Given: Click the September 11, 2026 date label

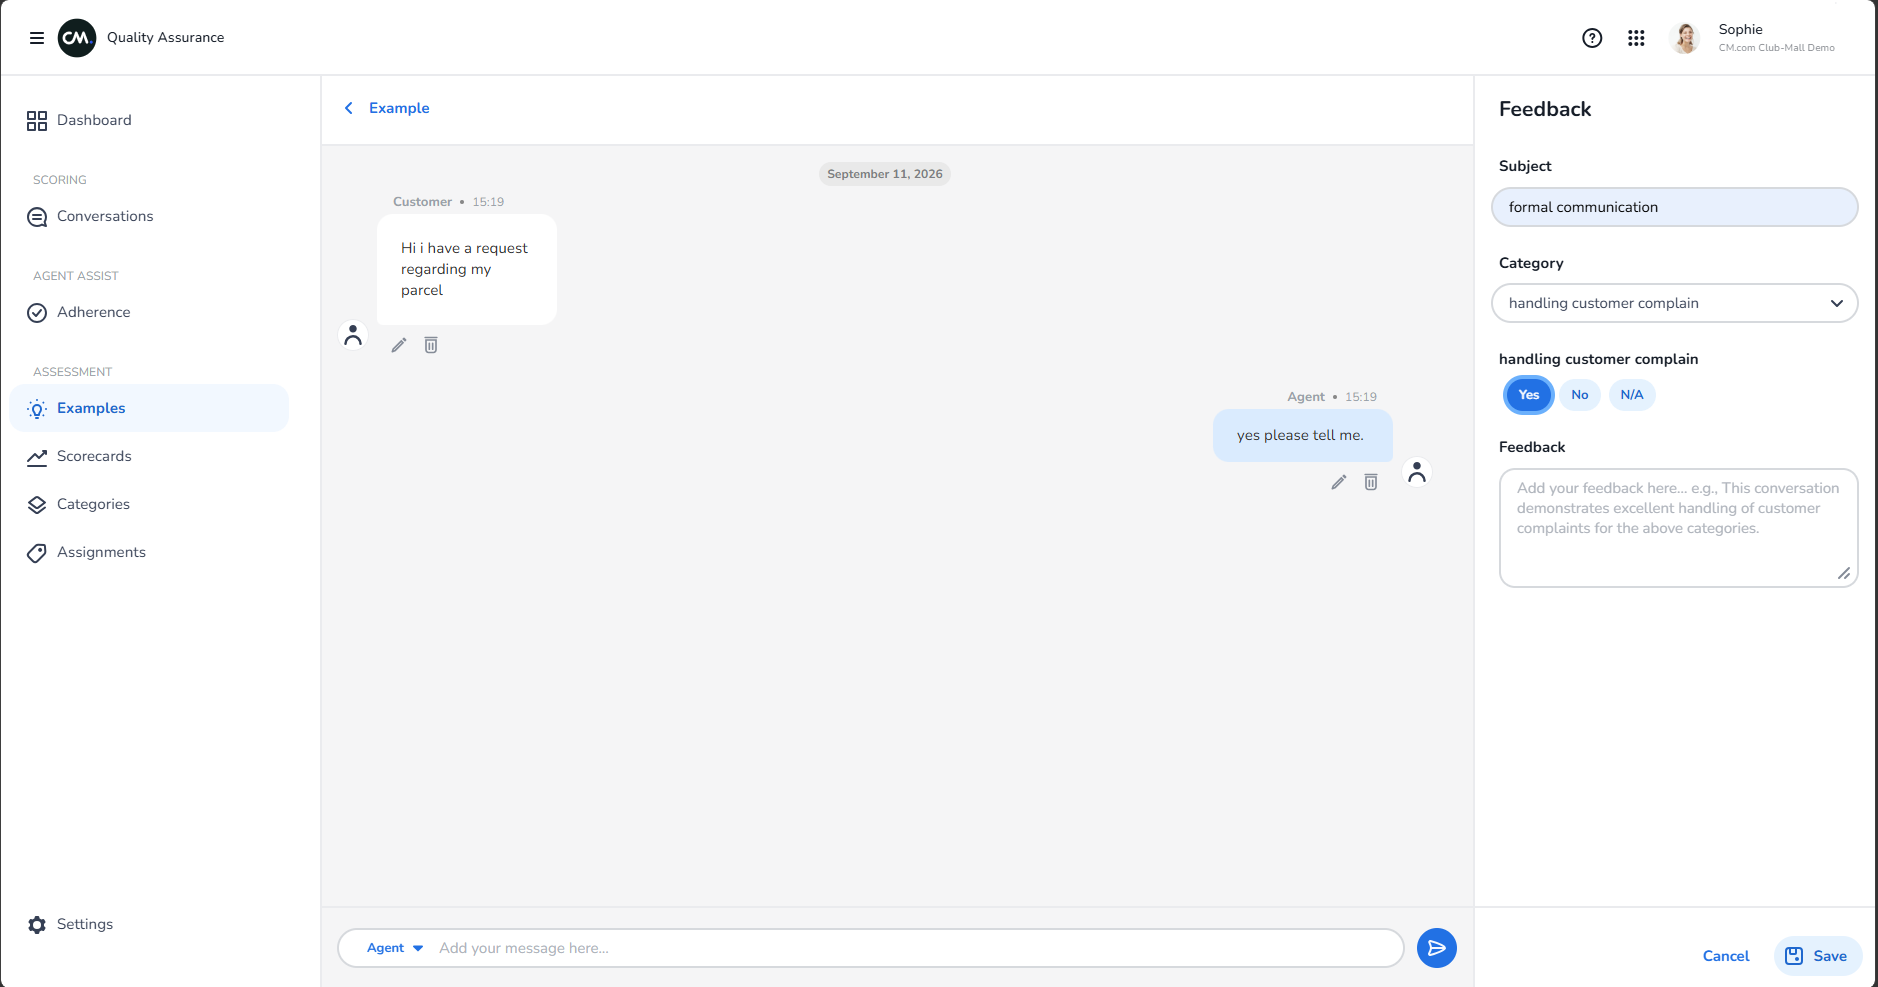Looking at the screenshot, I should coord(885,174).
